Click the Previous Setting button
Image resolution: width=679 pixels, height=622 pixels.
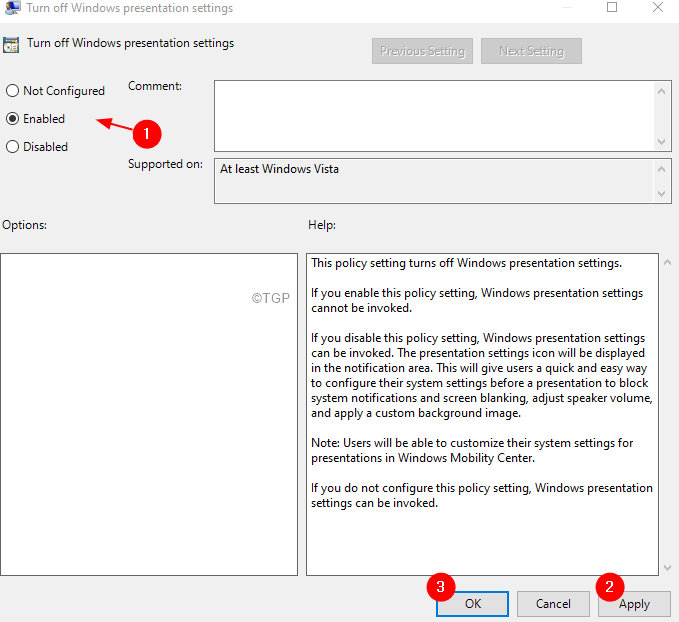click(x=422, y=51)
